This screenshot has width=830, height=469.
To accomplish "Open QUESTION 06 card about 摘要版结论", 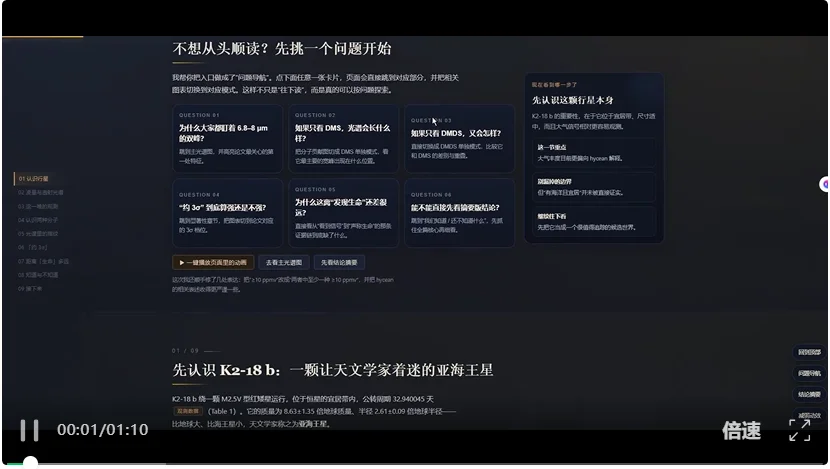I will click(x=459, y=213).
